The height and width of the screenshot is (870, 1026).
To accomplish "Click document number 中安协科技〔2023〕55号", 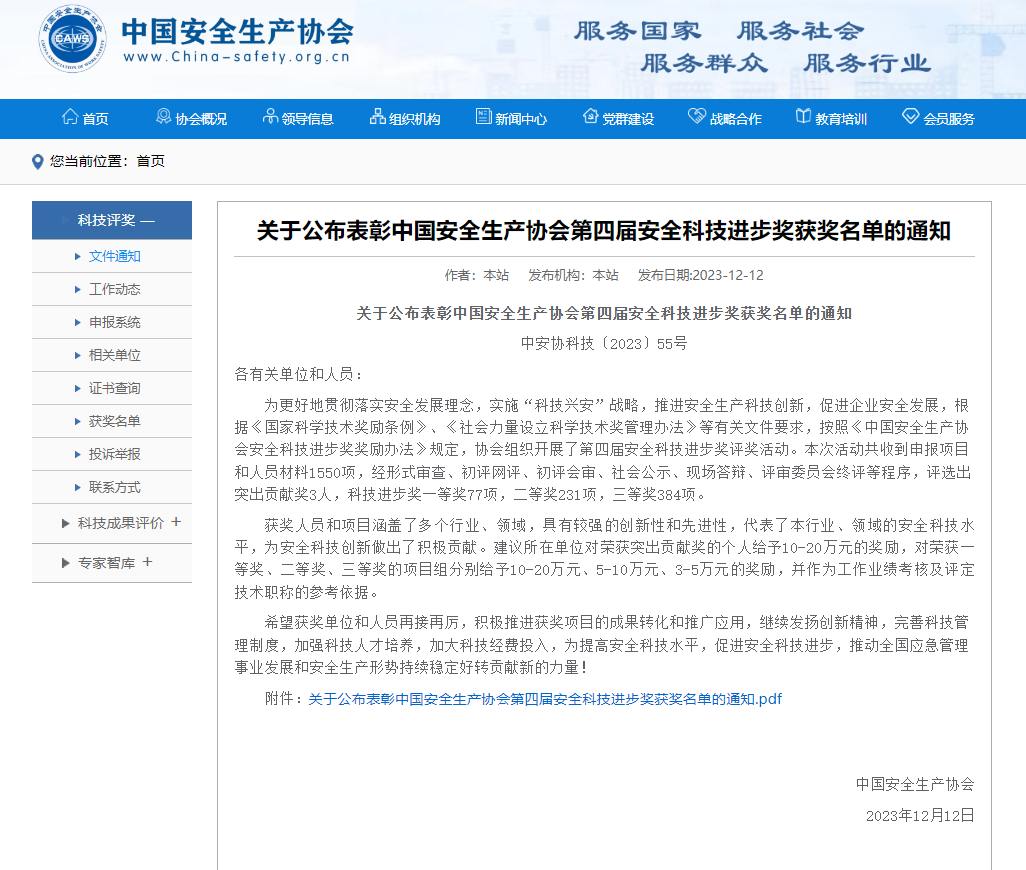I will pyautogui.click(x=604, y=343).
